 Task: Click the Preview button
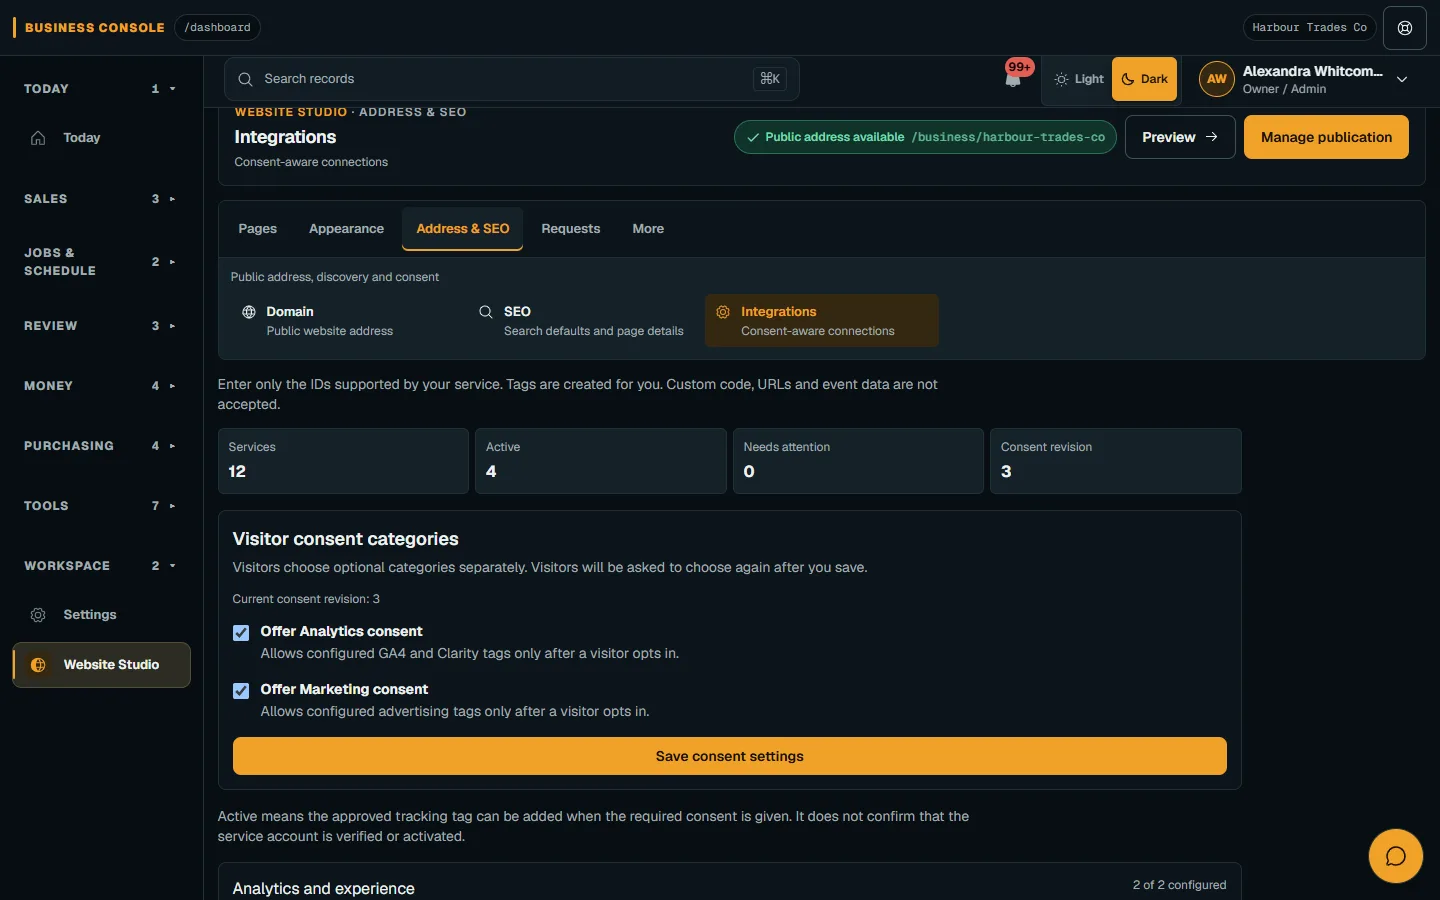(1180, 137)
